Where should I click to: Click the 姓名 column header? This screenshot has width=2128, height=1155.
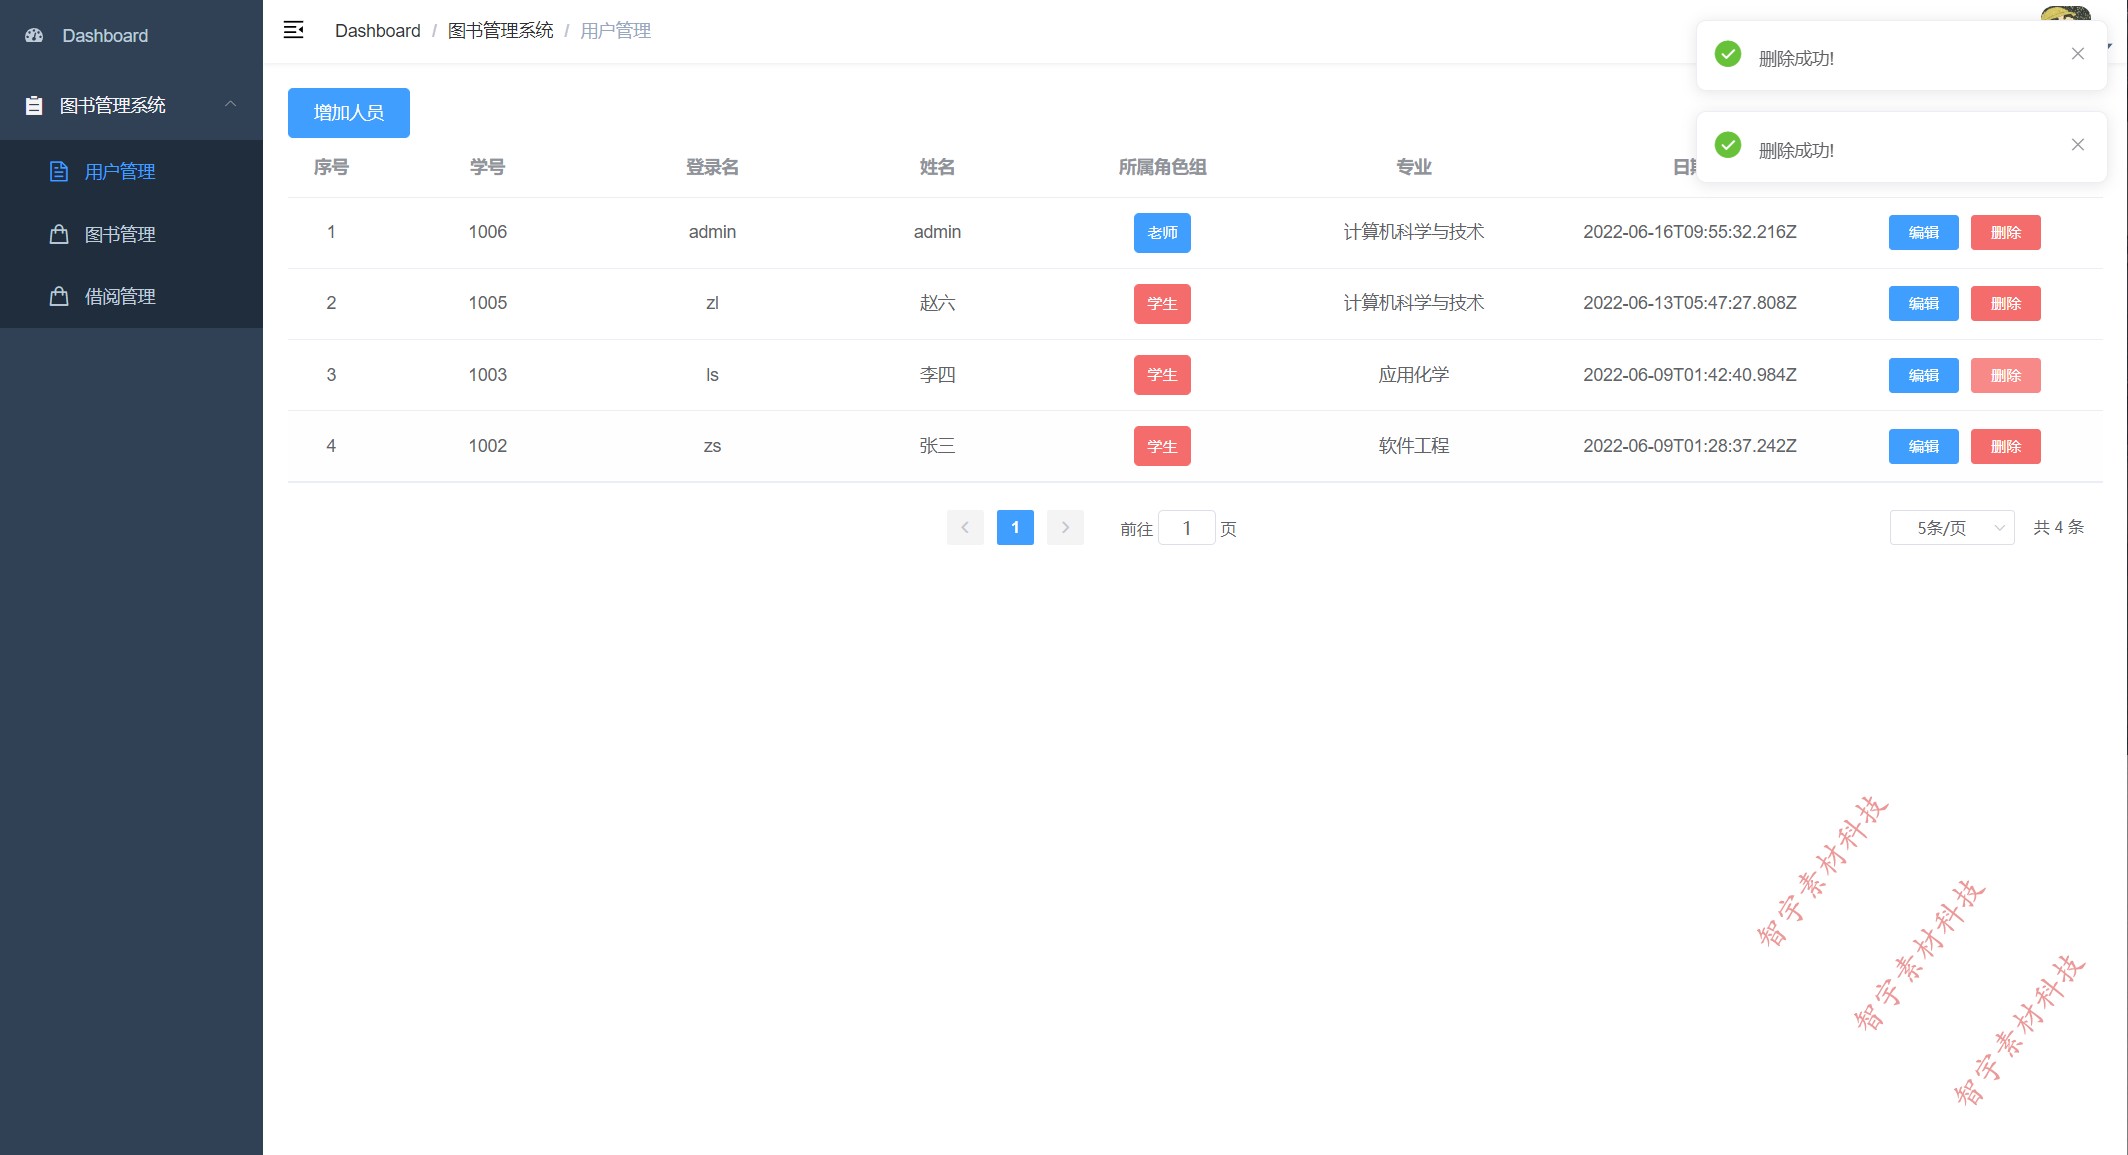[x=937, y=167]
